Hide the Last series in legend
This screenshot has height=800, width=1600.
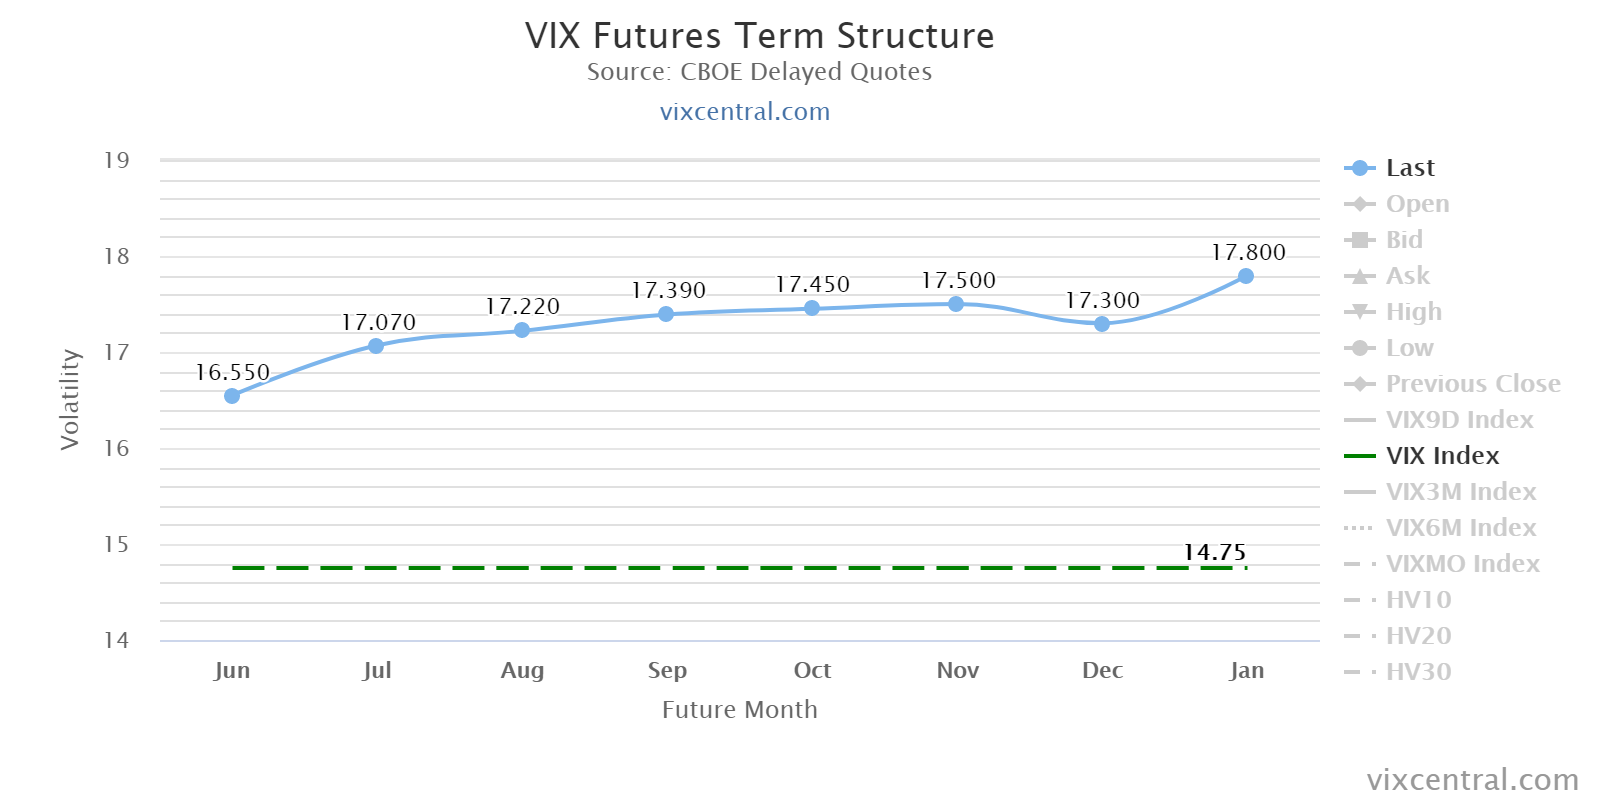1409,168
